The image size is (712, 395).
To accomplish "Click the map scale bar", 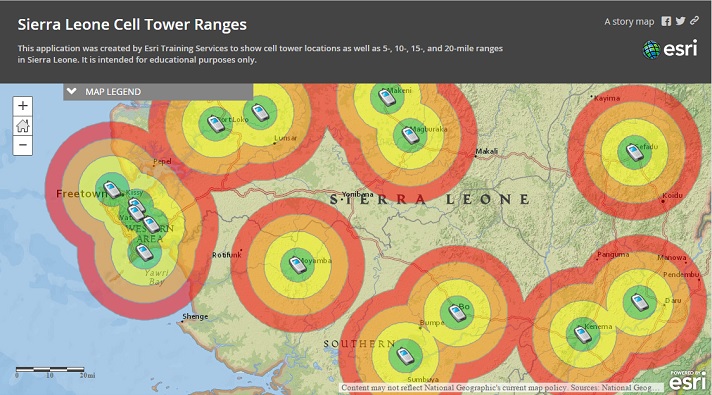I will point(55,372).
